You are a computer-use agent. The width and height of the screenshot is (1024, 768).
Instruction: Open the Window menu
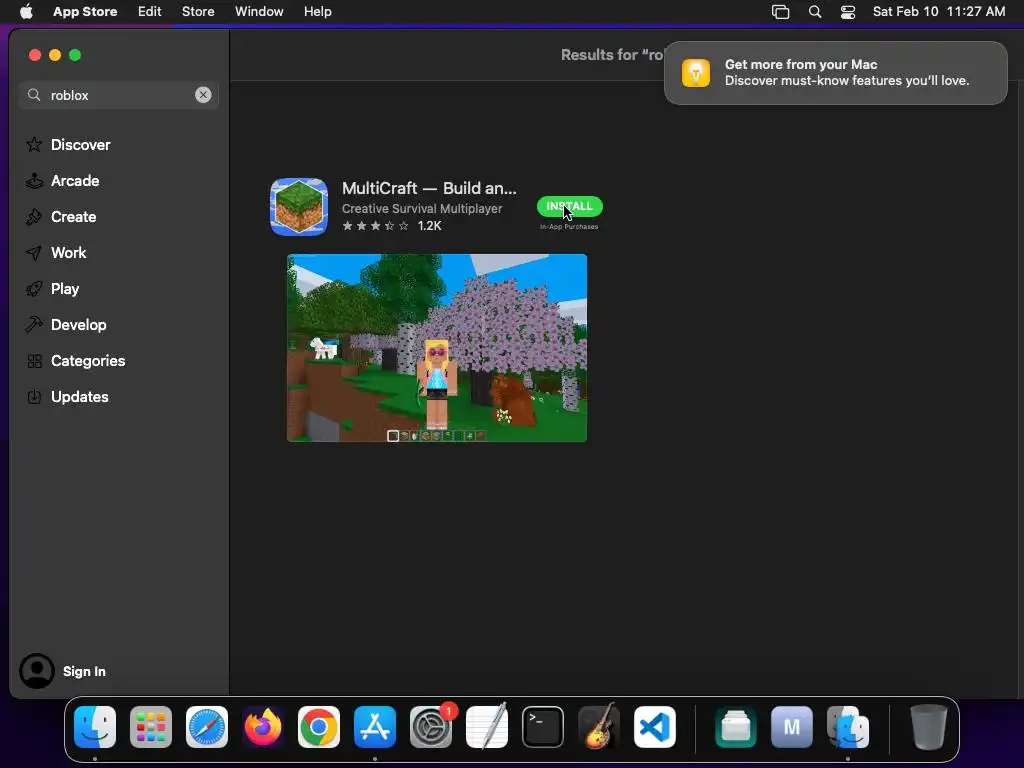[x=259, y=12]
